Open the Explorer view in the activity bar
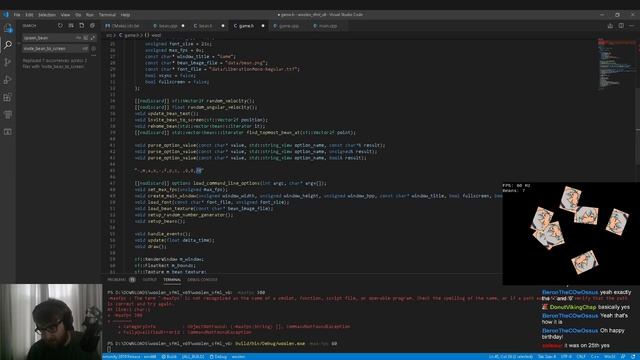The height and width of the screenshot is (360, 640). click(x=8, y=28)
